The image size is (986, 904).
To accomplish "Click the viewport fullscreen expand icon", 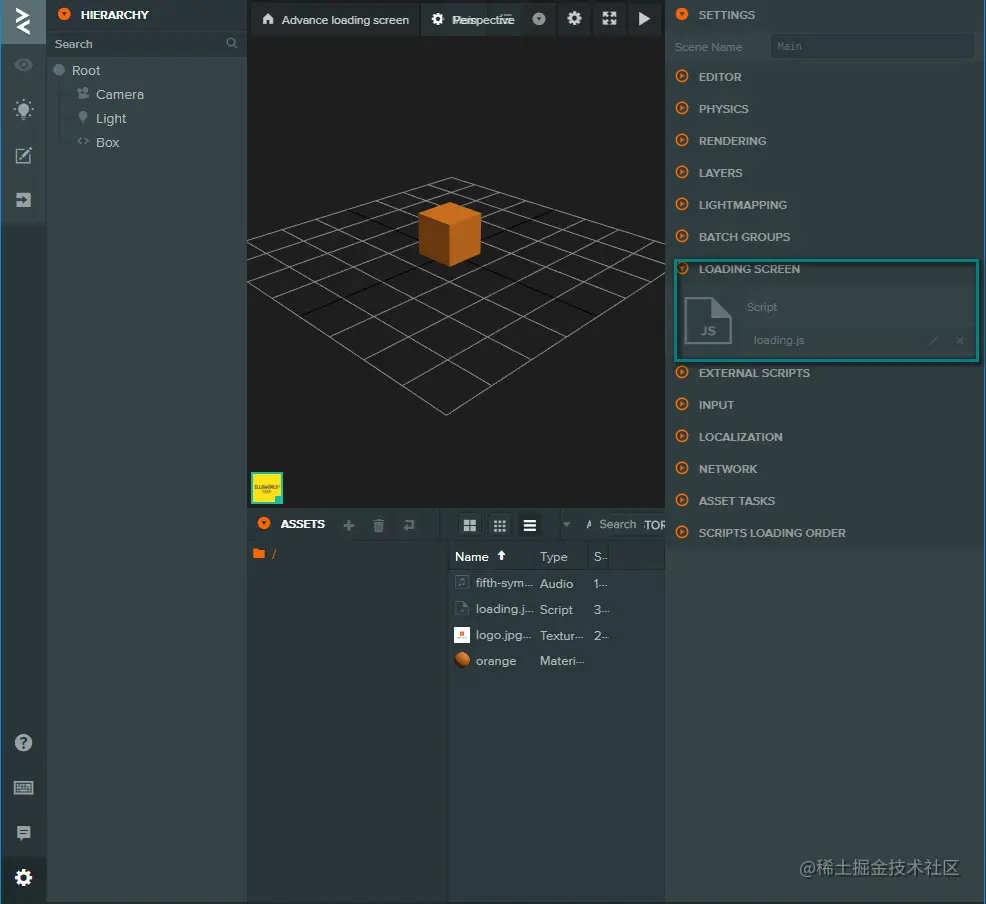I will pyautogui.click(x=609, y=19).
